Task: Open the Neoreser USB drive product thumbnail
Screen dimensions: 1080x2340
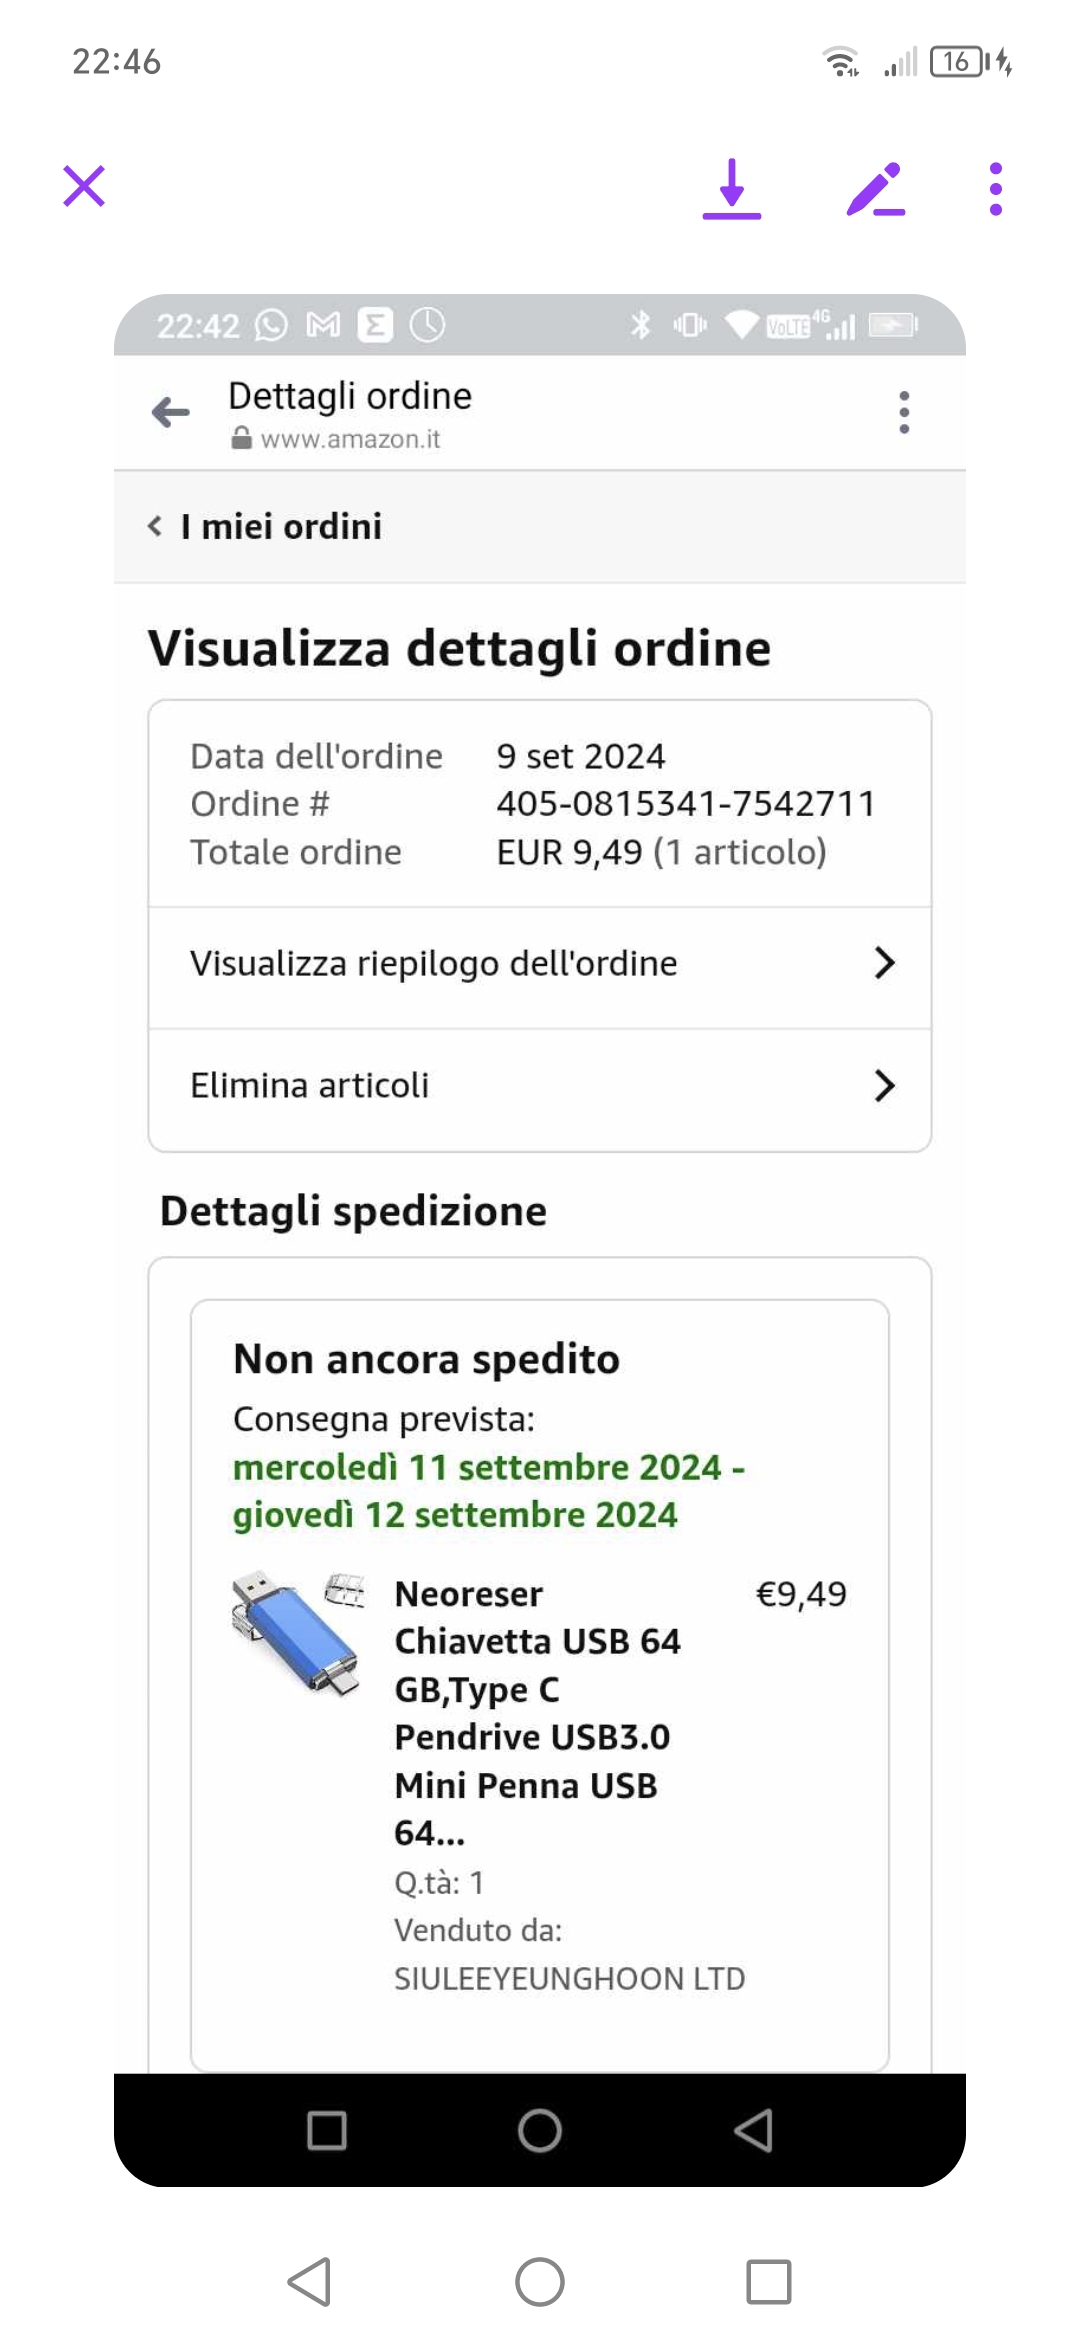Action: click(297, 1632)
